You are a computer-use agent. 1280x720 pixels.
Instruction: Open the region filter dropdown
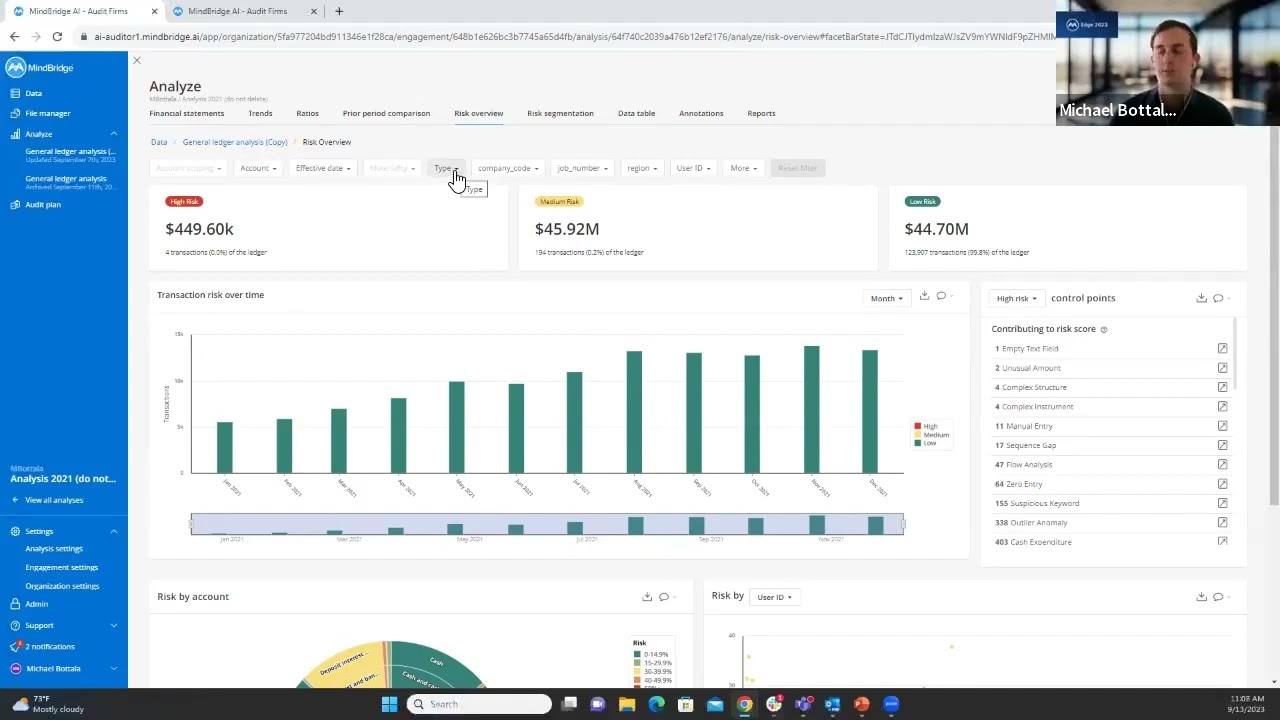[642, 168]
